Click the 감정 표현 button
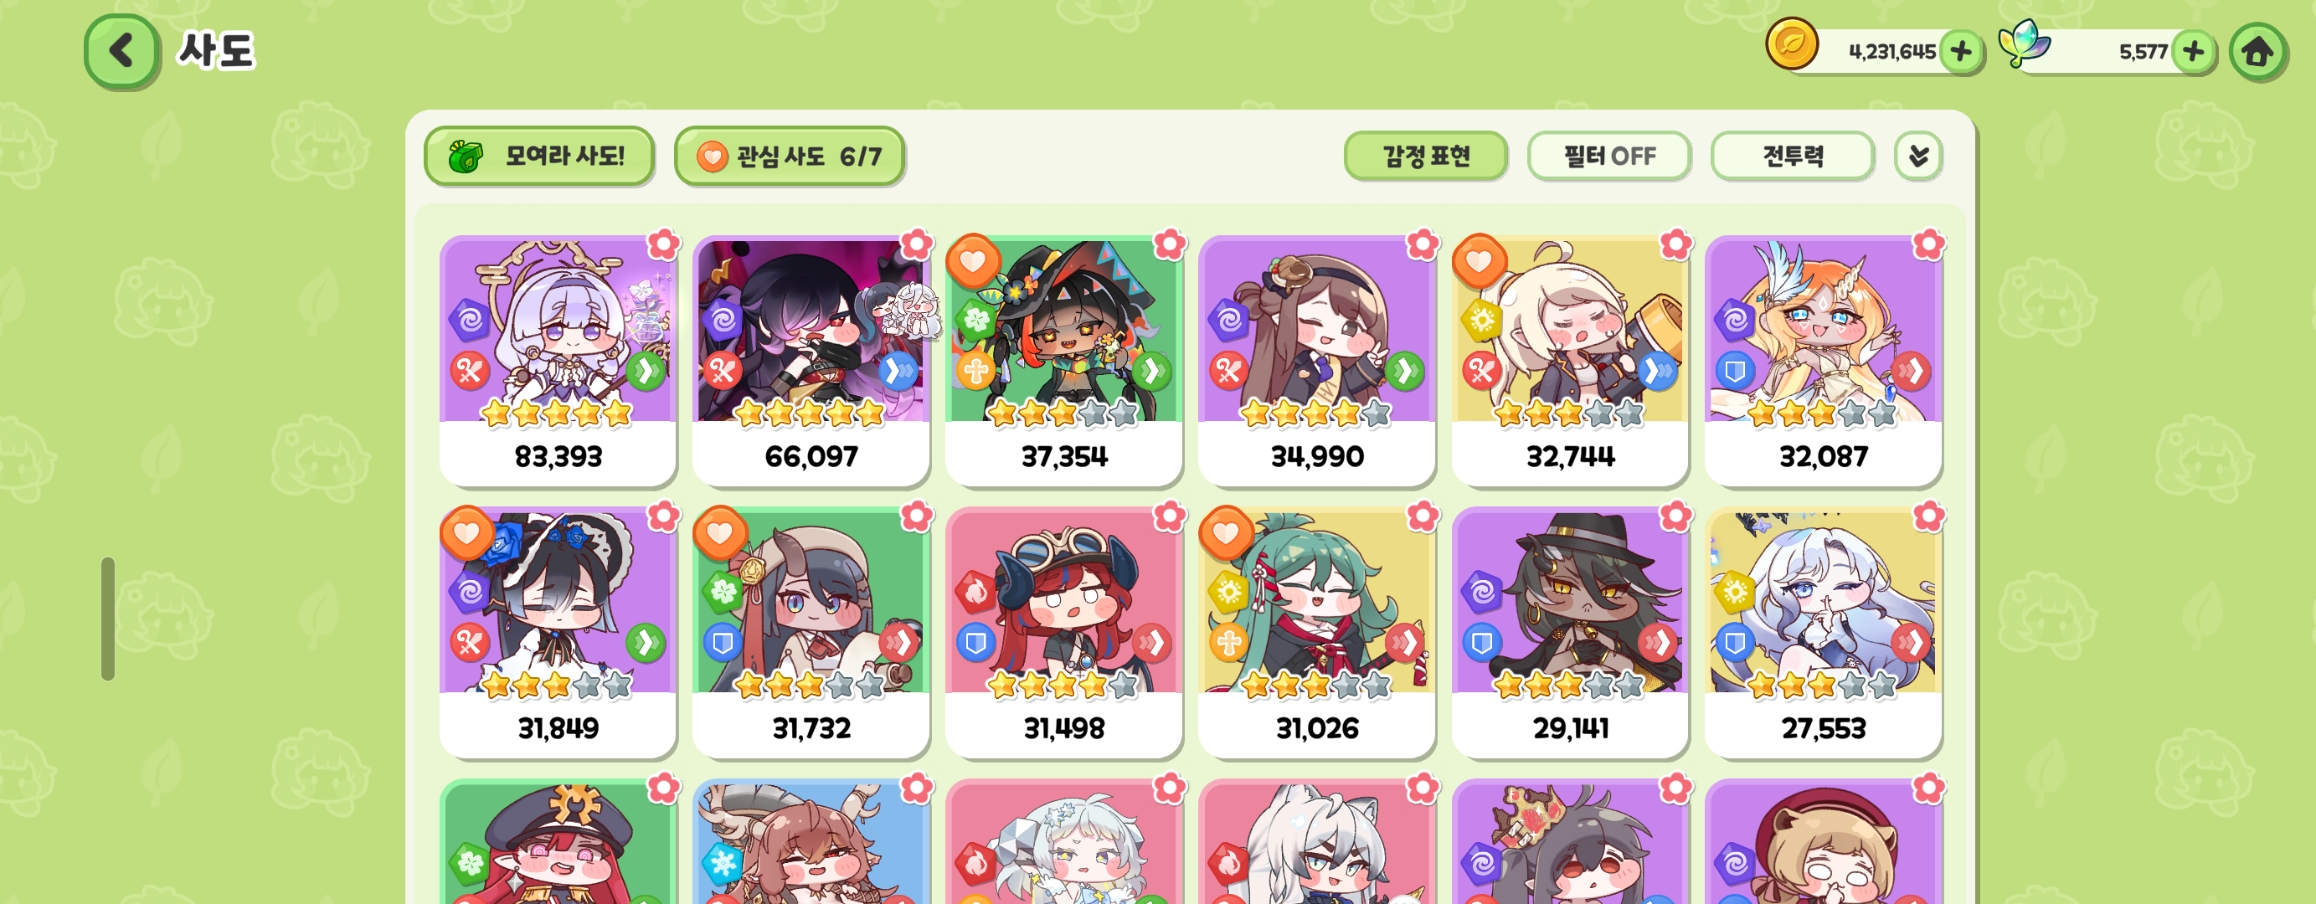 pyautogui.click(x=1425, y=156)
